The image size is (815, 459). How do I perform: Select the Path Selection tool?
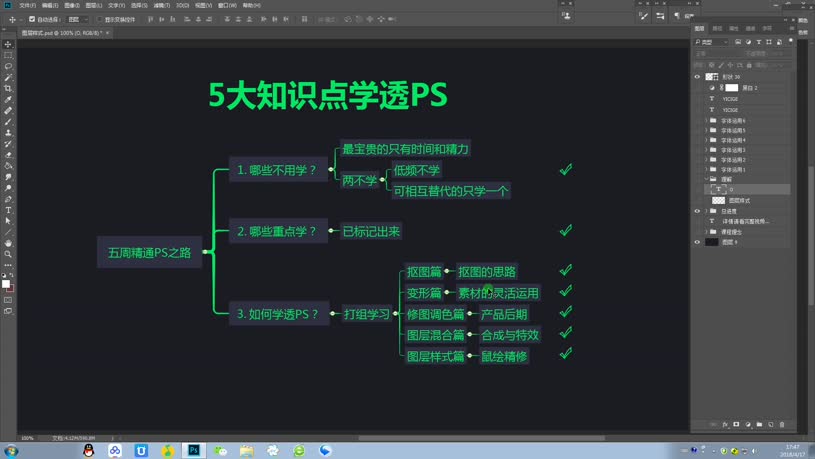click(8, 221)
